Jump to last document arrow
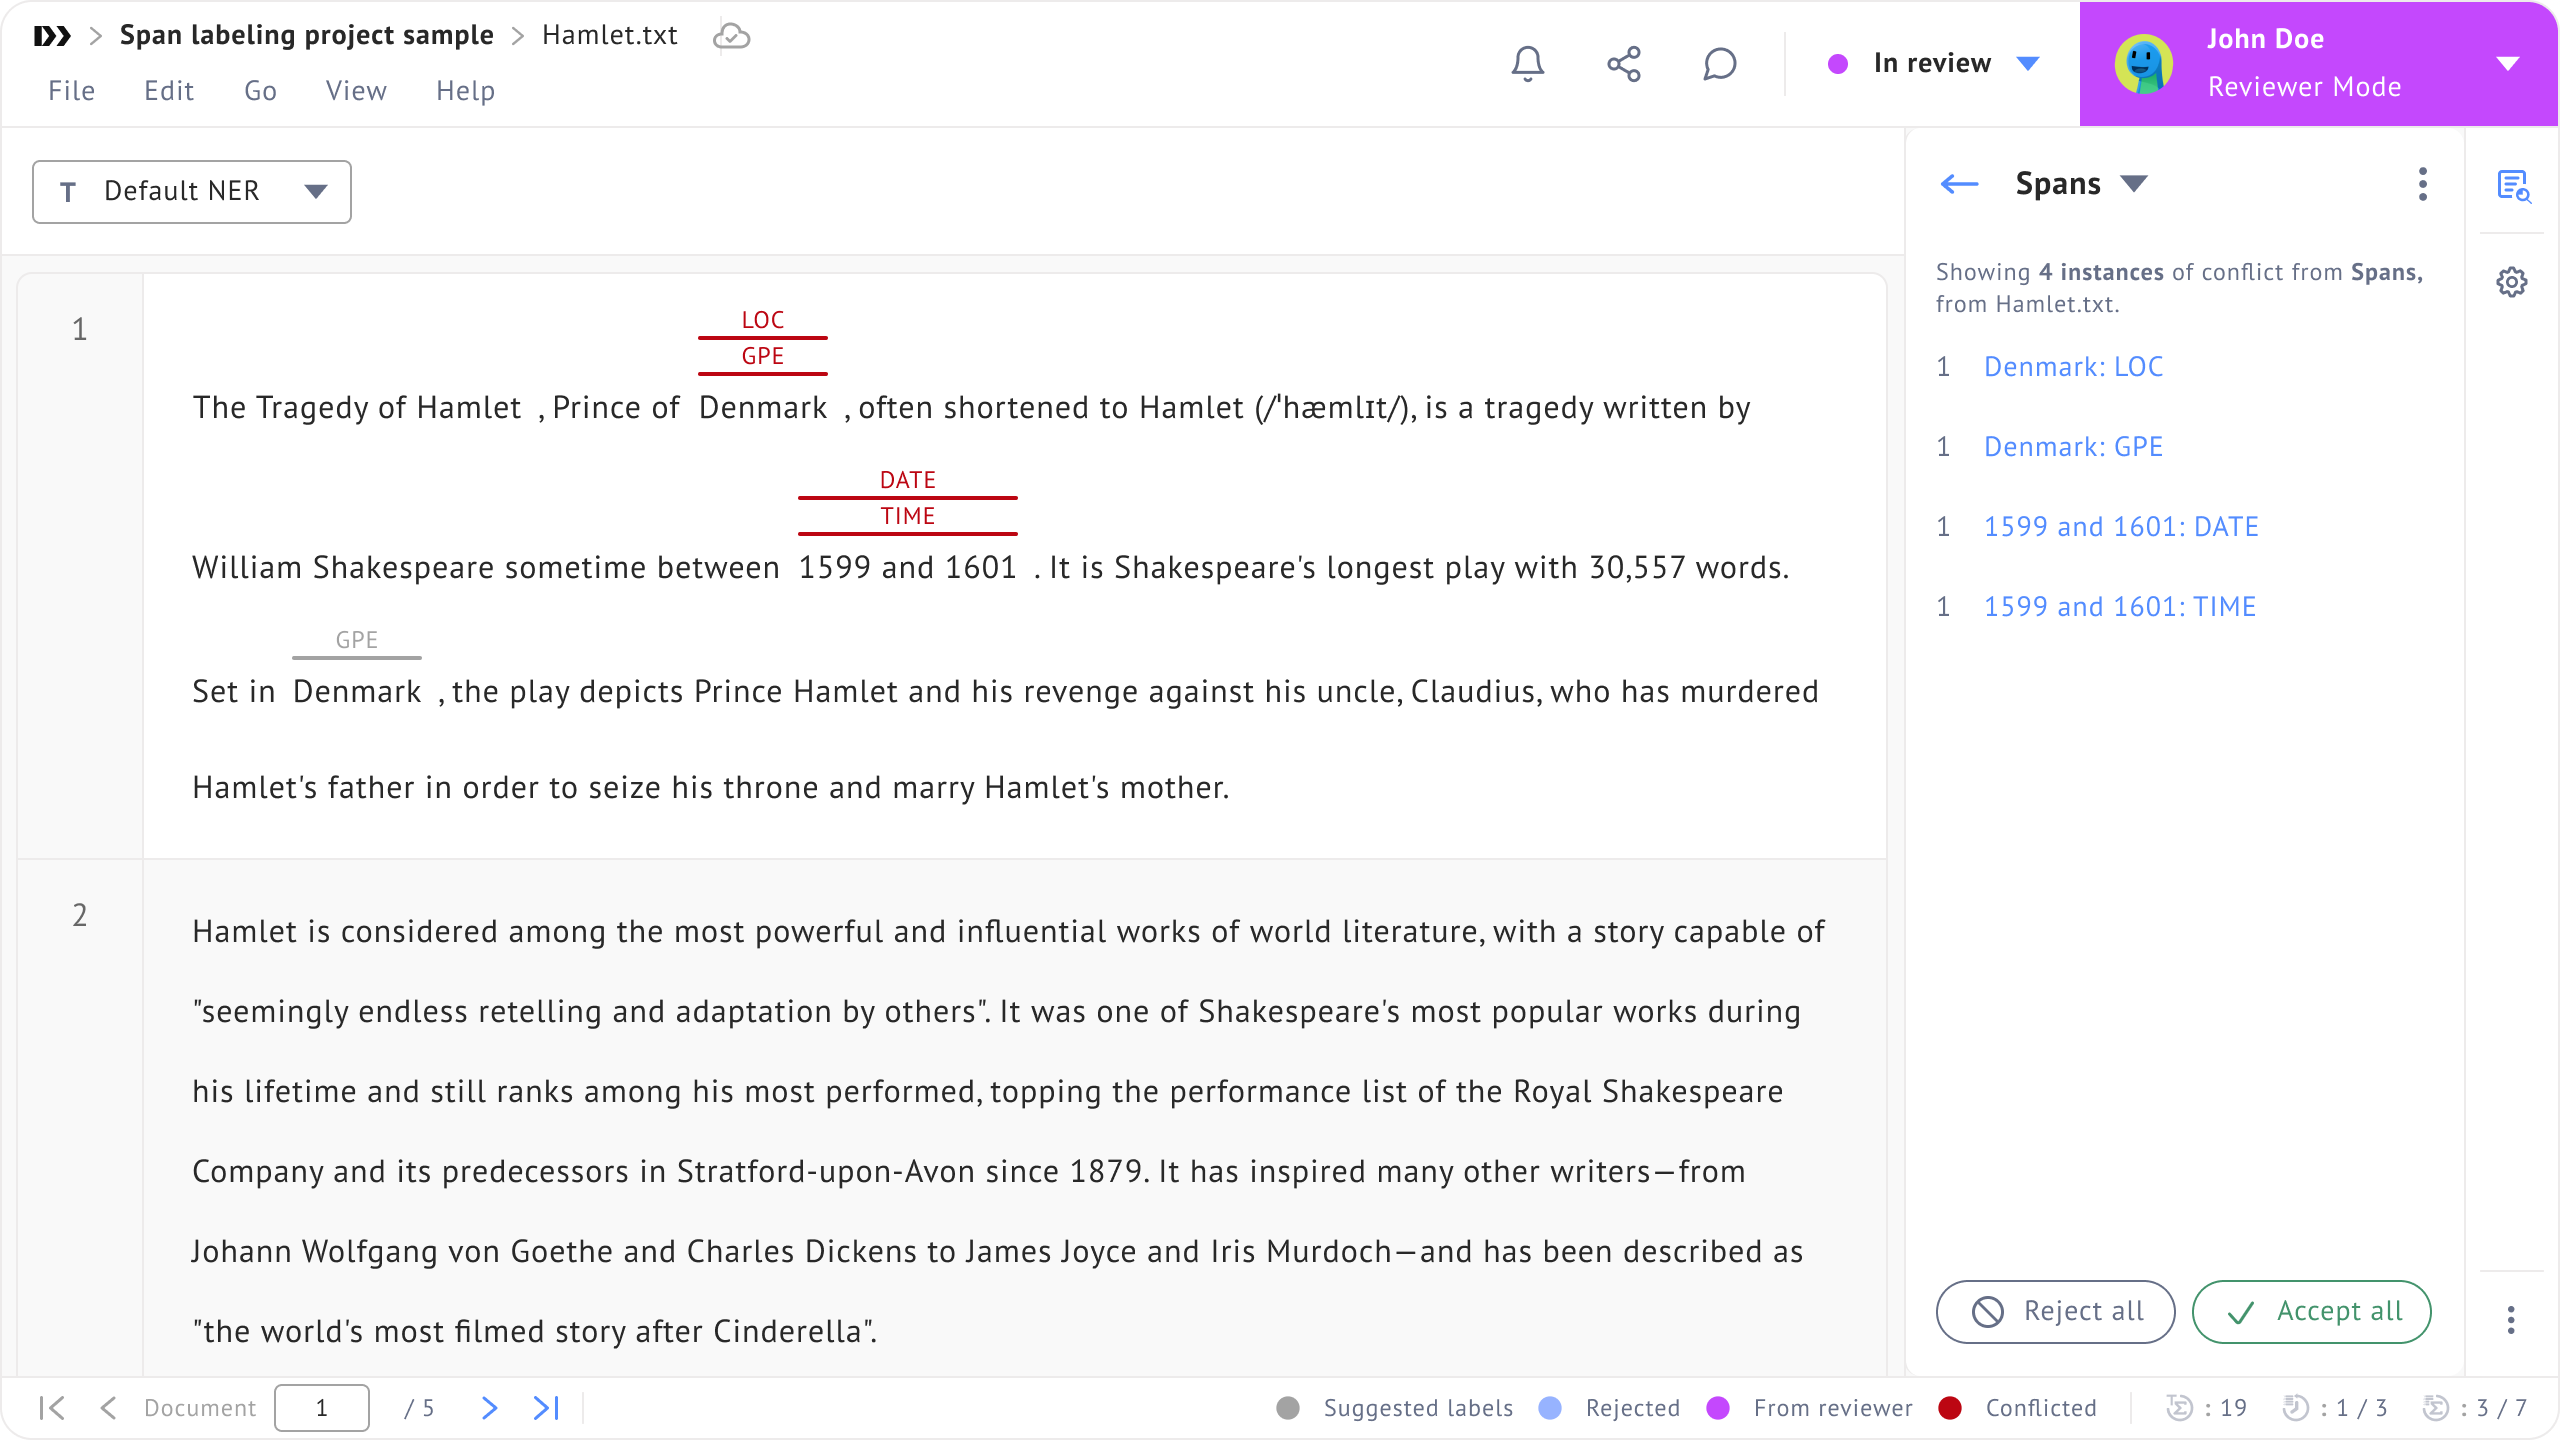The image size is (2560, 1440). 546,1408
